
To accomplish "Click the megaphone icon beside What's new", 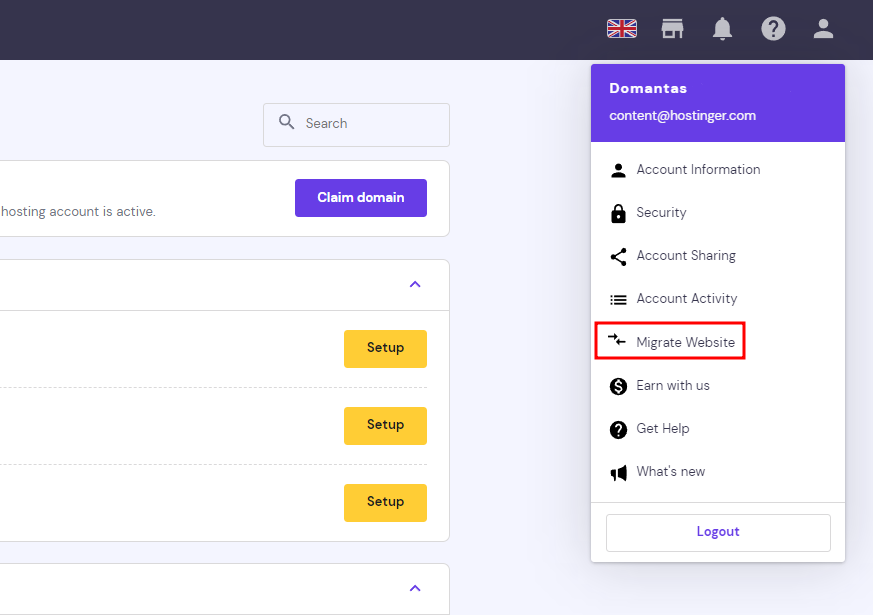I will click(618, 473).
